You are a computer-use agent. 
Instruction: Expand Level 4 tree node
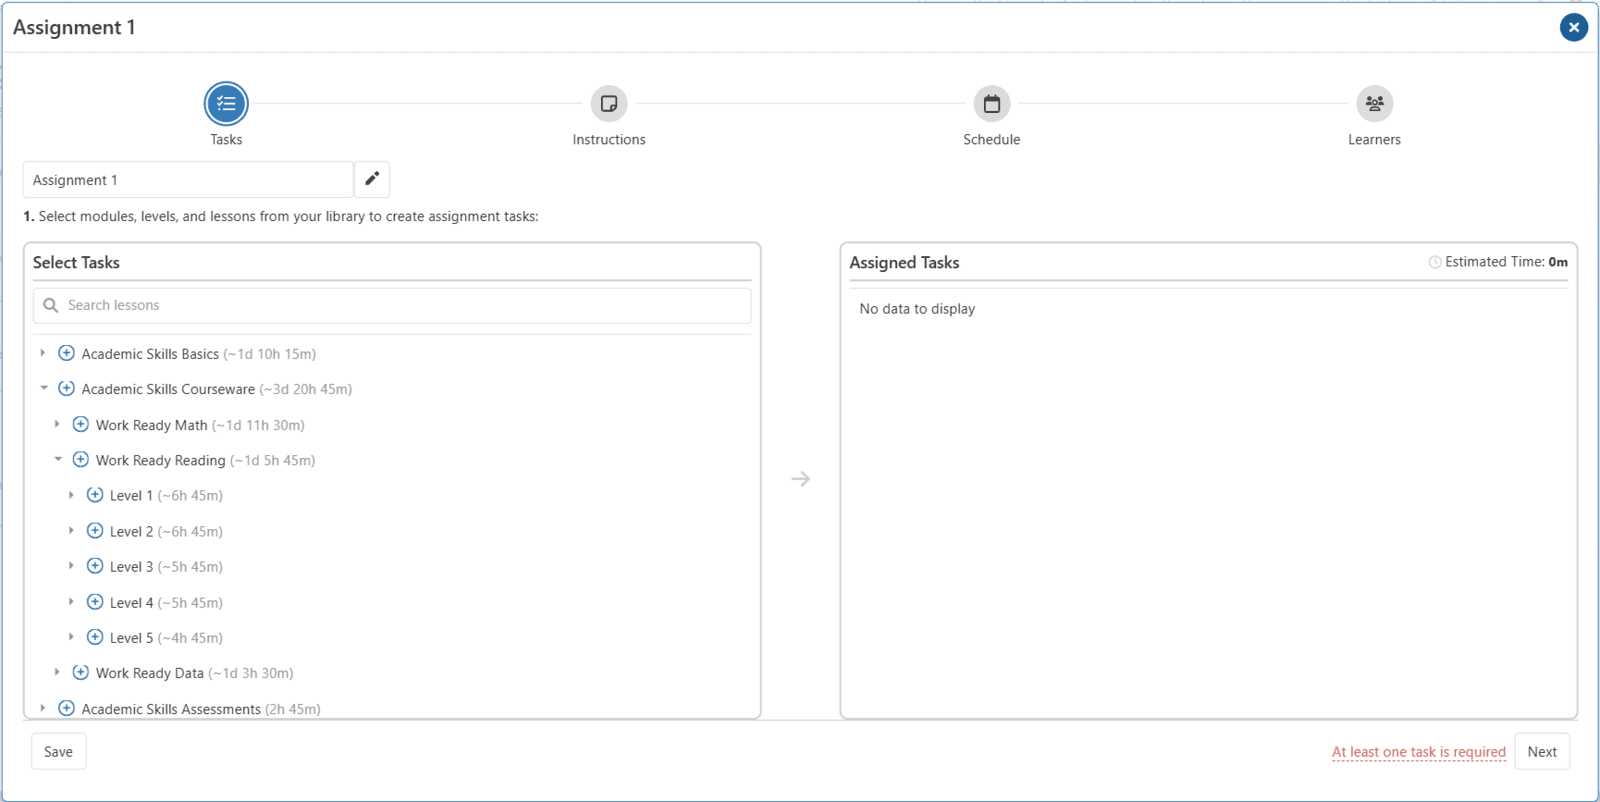71,601
